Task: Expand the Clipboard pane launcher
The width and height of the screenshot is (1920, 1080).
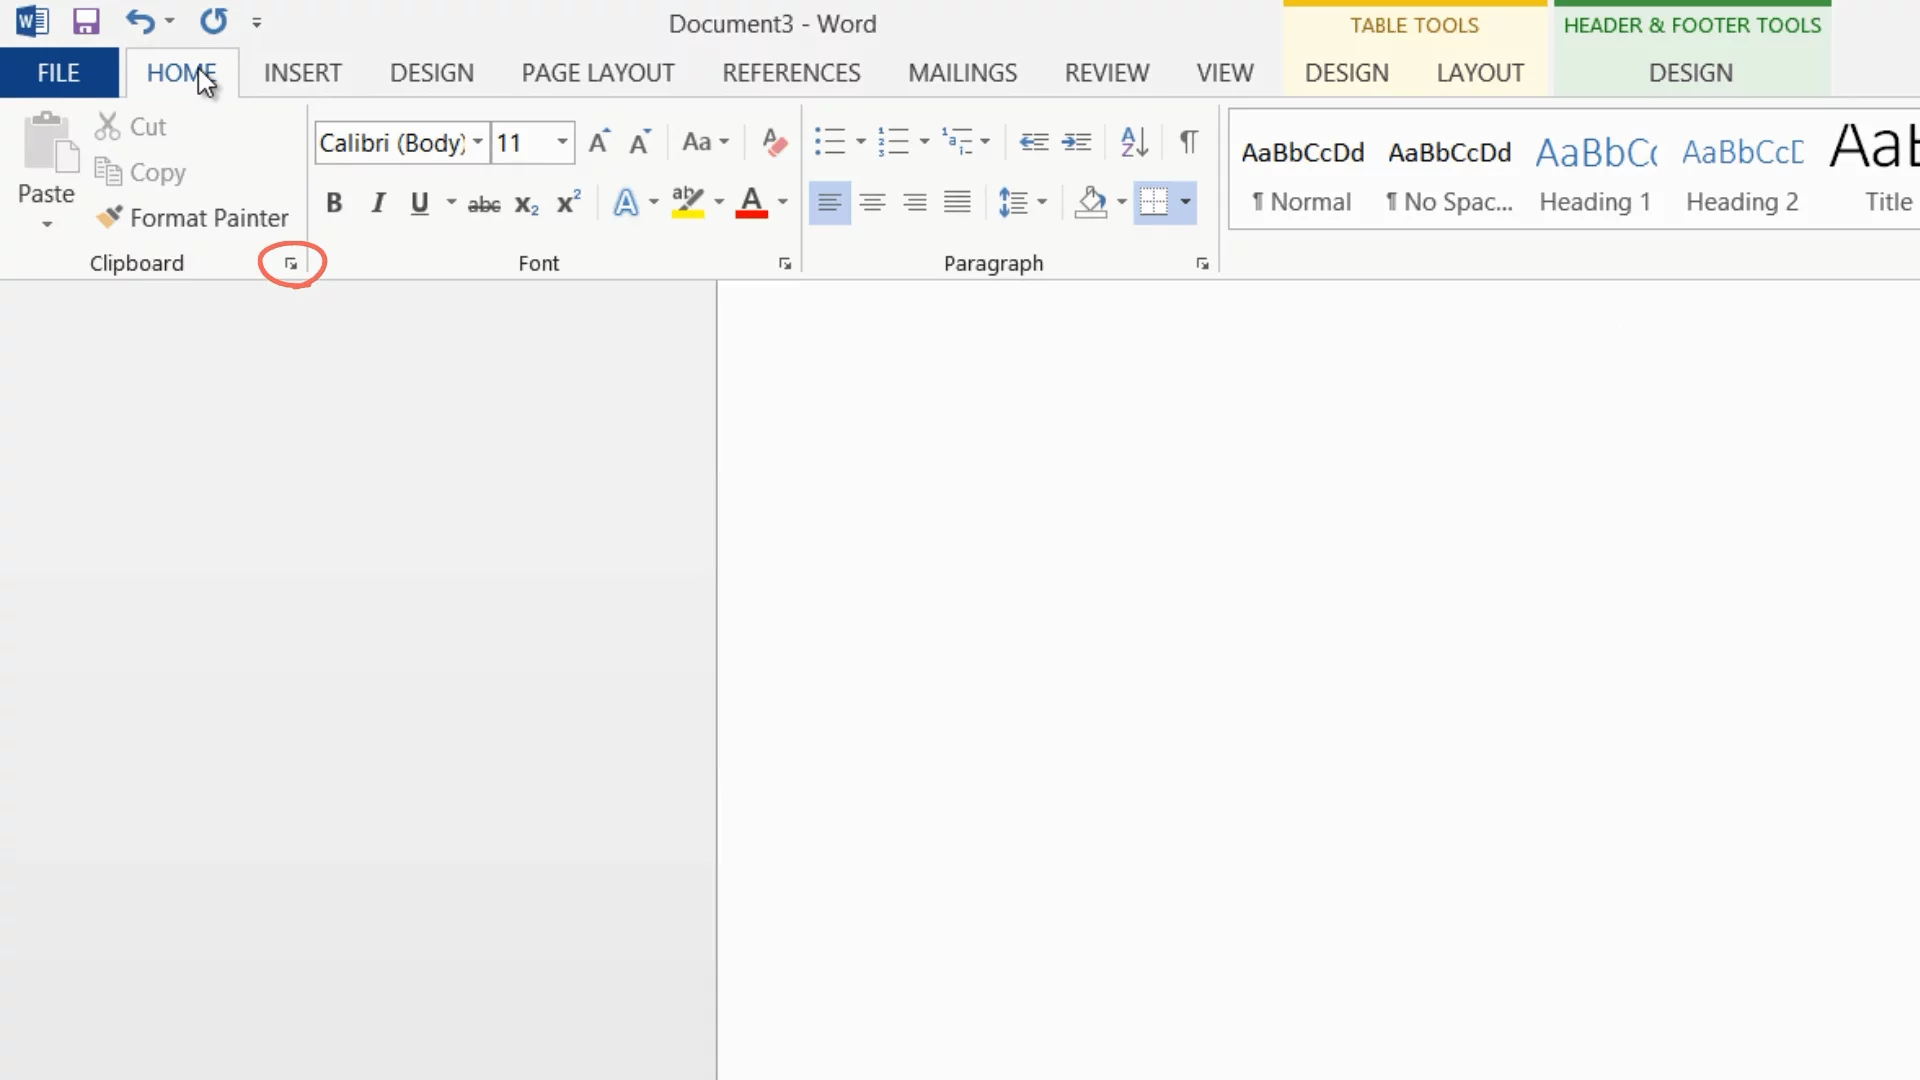Action: 291,264
